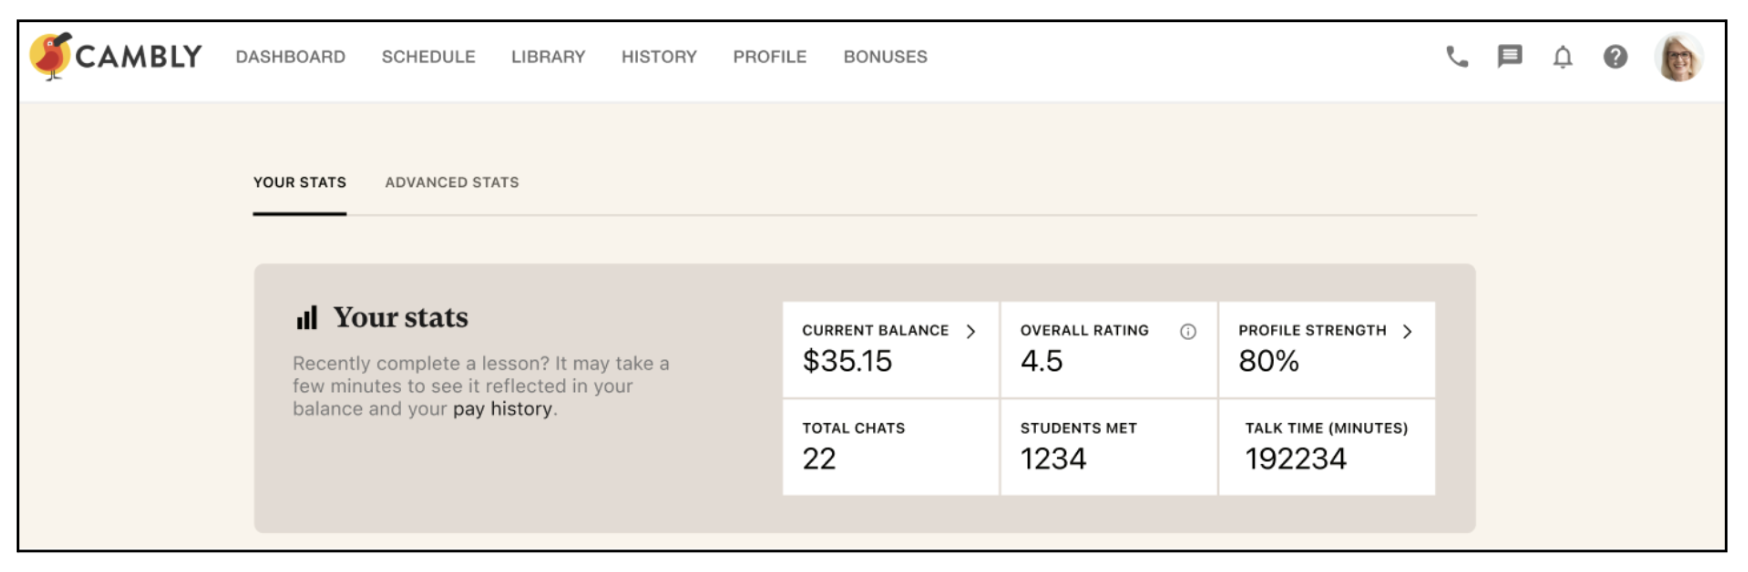Image resolution: width=1748 pixels, height=572 pixels.
Task: Click the Cambly logo
Action: 116,56
